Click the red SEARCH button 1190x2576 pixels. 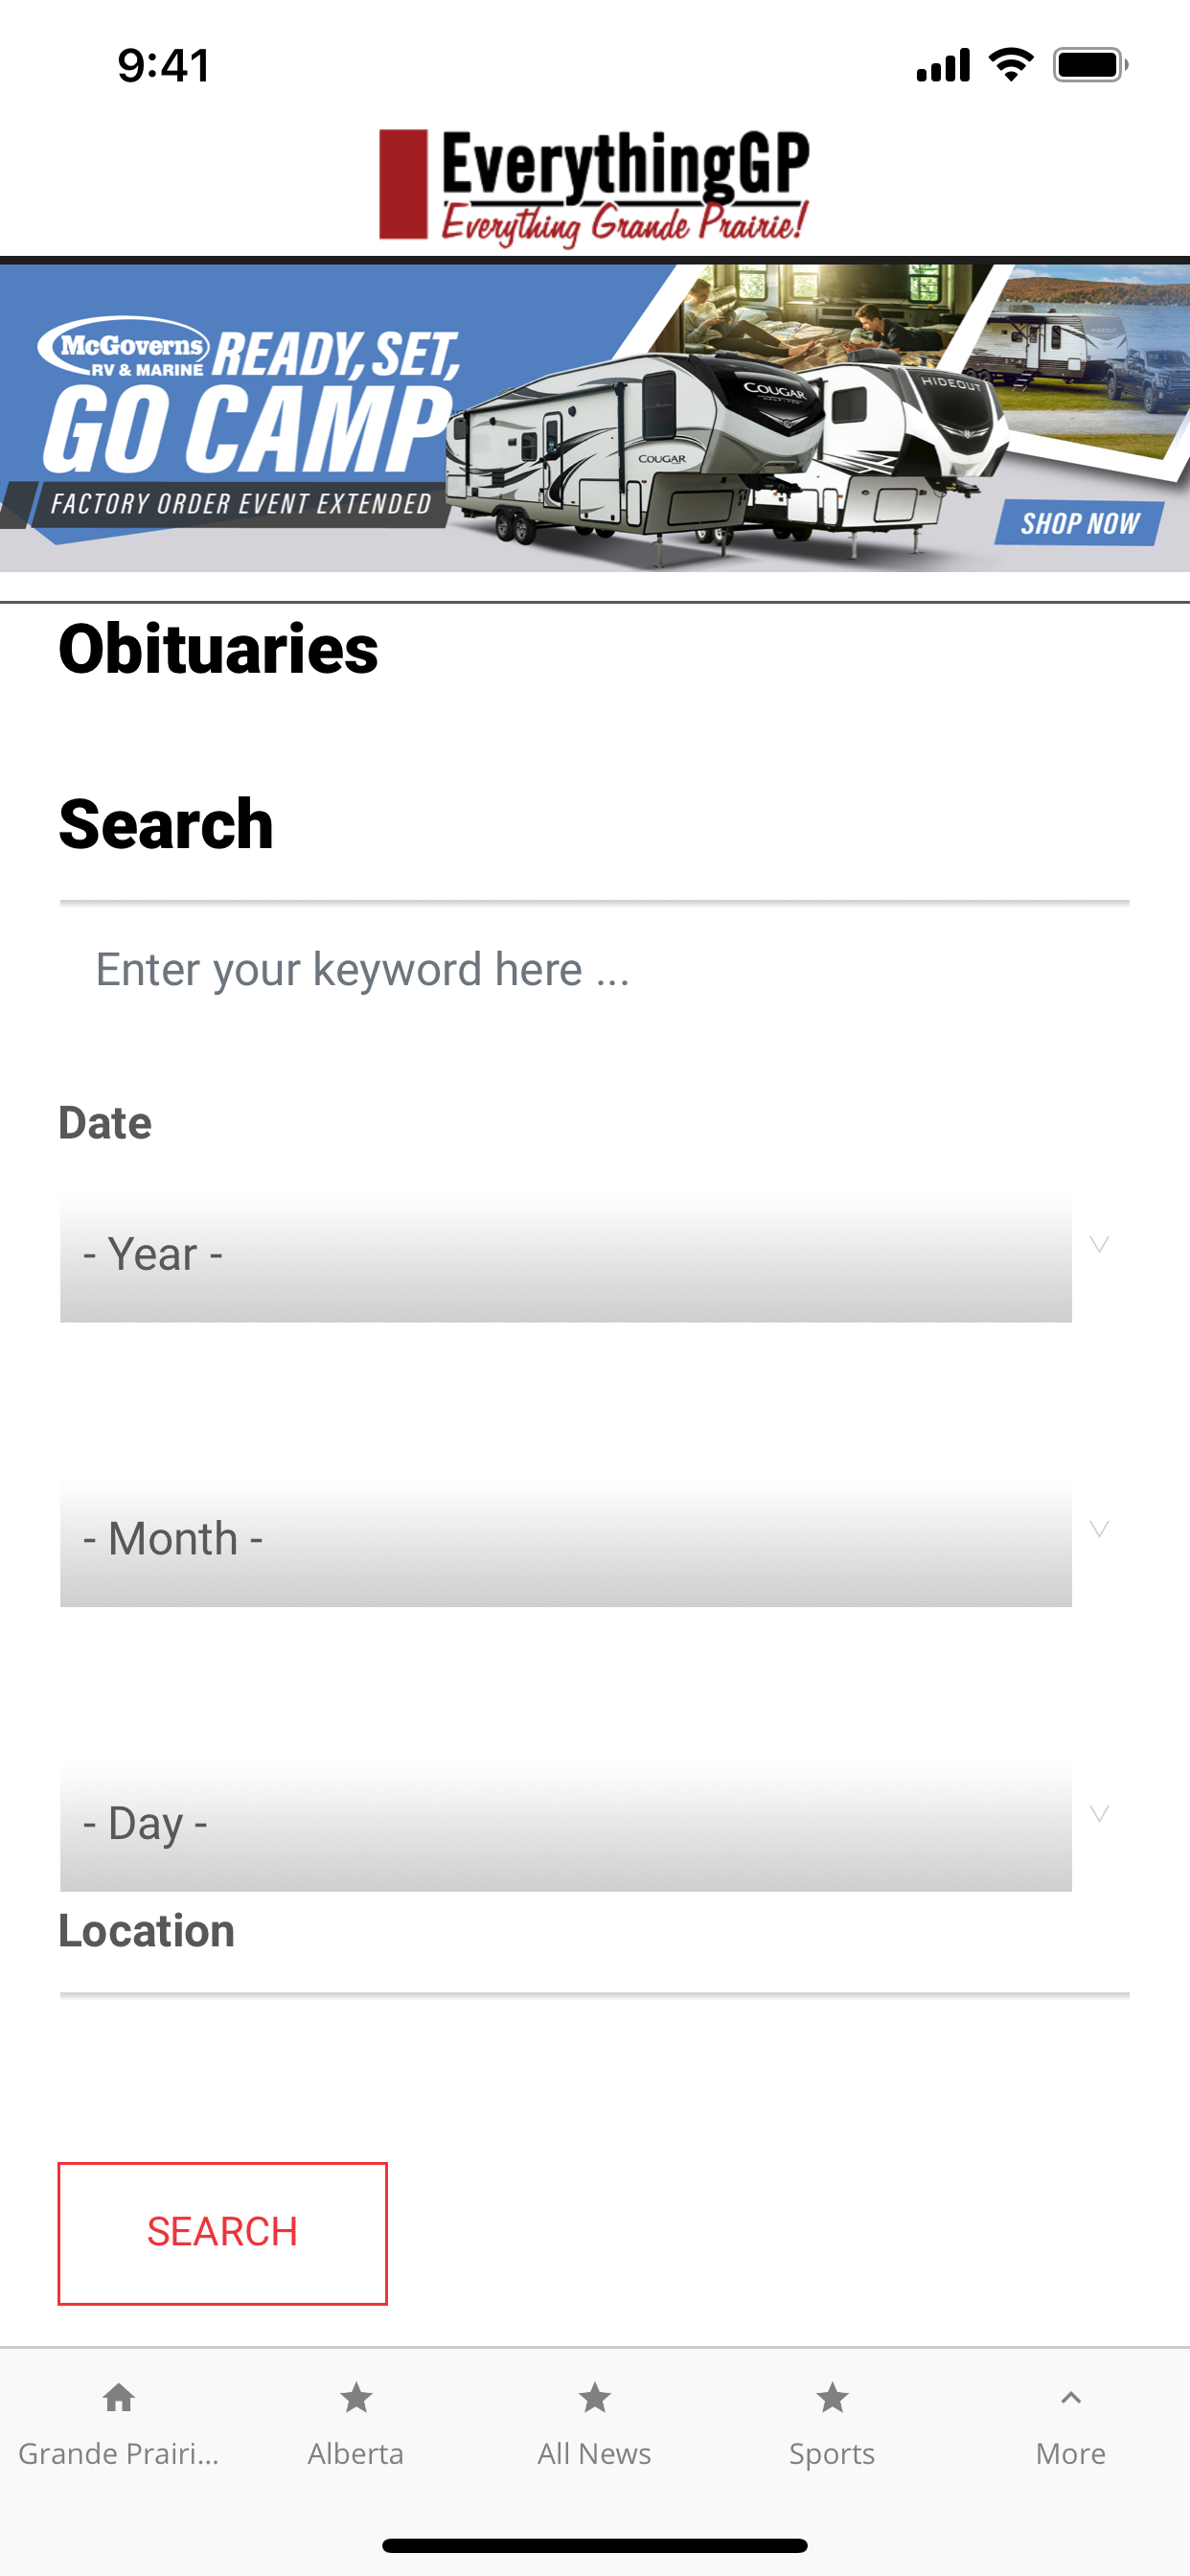(222, 2233)
